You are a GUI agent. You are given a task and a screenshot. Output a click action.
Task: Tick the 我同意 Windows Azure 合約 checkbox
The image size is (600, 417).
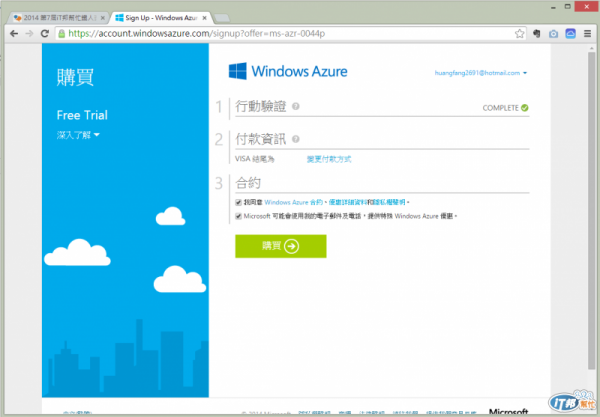pos(238,202)
